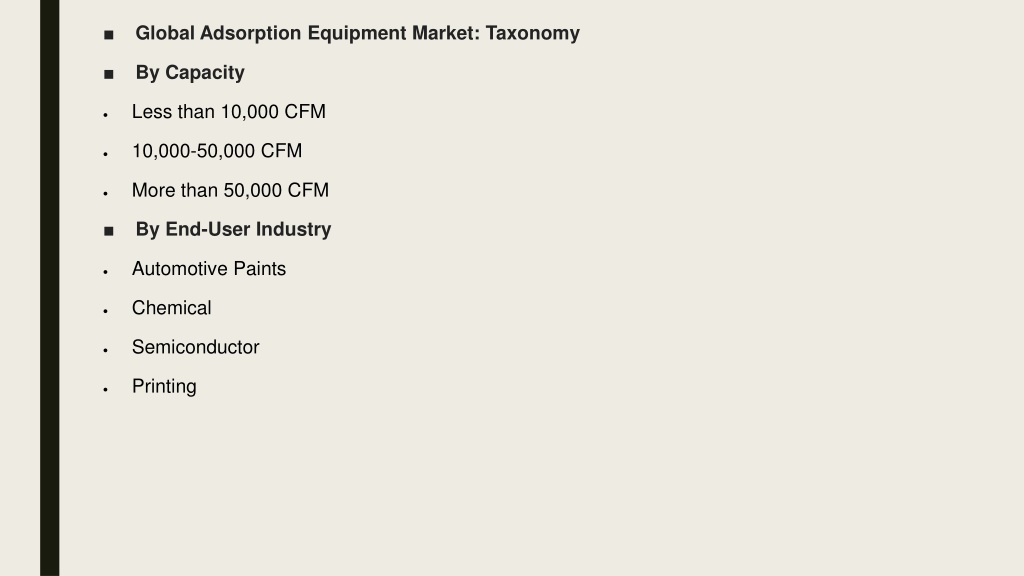The width and height of the screenshot is (1024, 576).
Task: Click the Less than 10,000 CFM item
Action: (x=229, y=112)
